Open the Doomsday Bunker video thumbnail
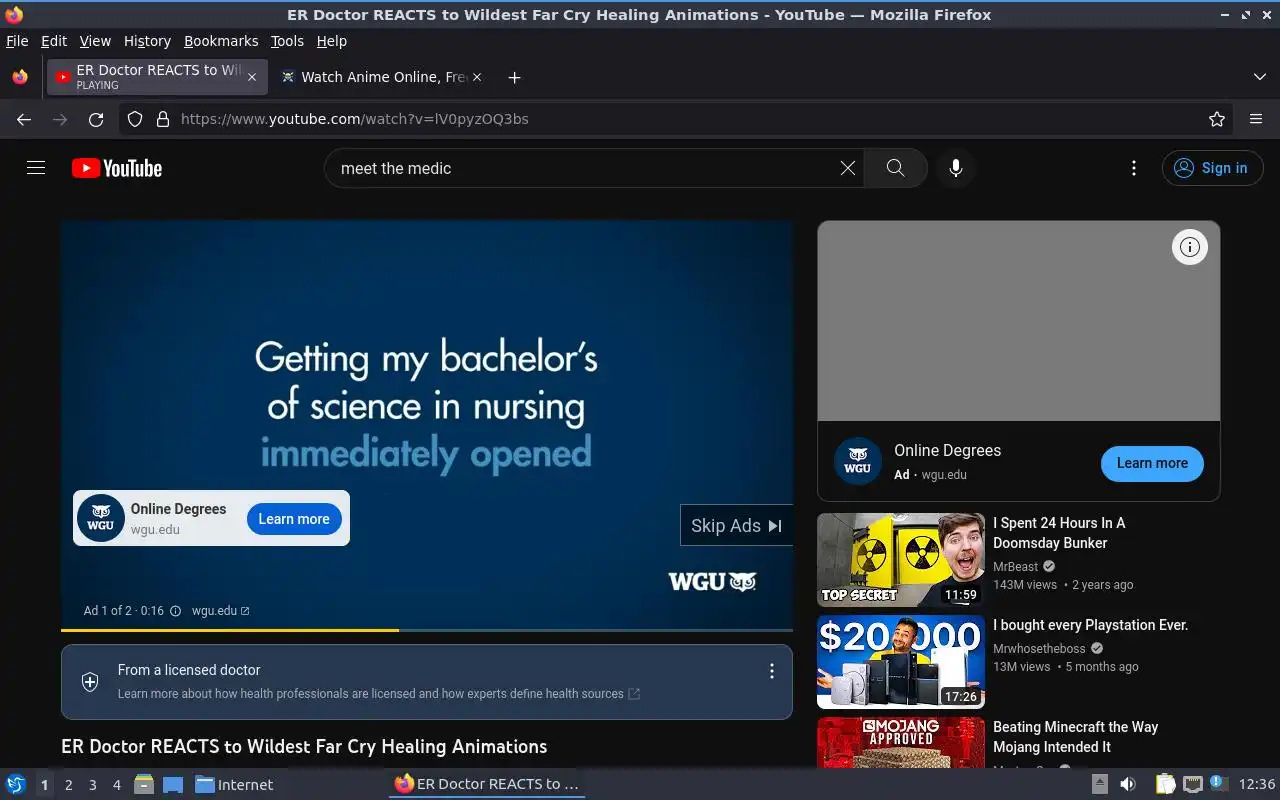Viewport: 1280px width, 800px height. point(901,560)
